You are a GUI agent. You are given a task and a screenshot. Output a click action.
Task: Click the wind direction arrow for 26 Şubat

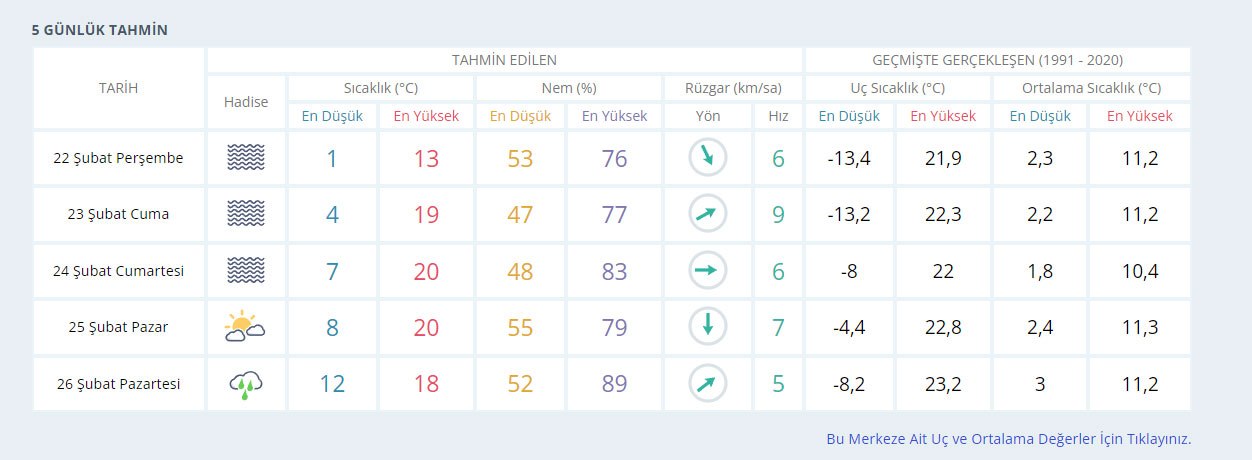pyautogui.click(x=707, y=383)
